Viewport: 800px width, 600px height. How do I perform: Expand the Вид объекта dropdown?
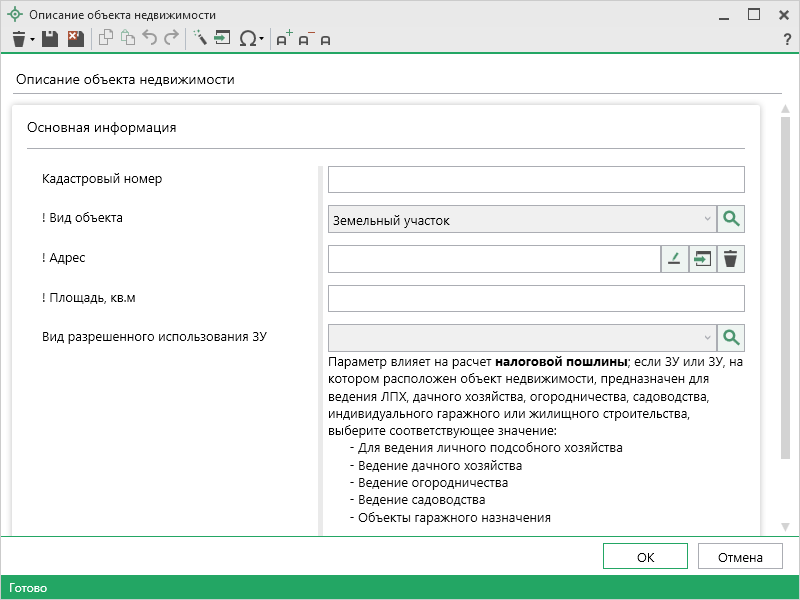tap(707, 219)
